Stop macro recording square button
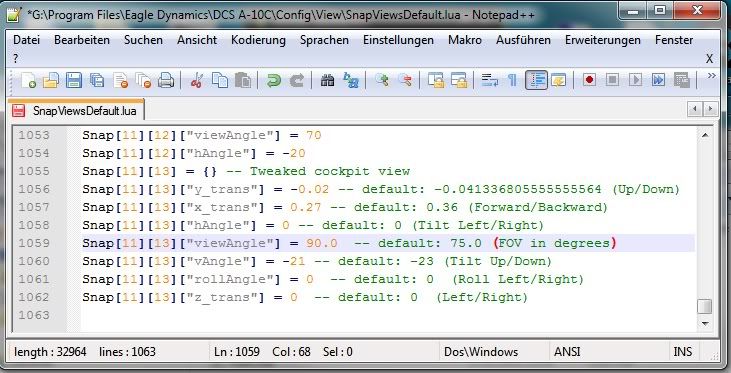Screen dimensions: 731x373 (613, 80)
